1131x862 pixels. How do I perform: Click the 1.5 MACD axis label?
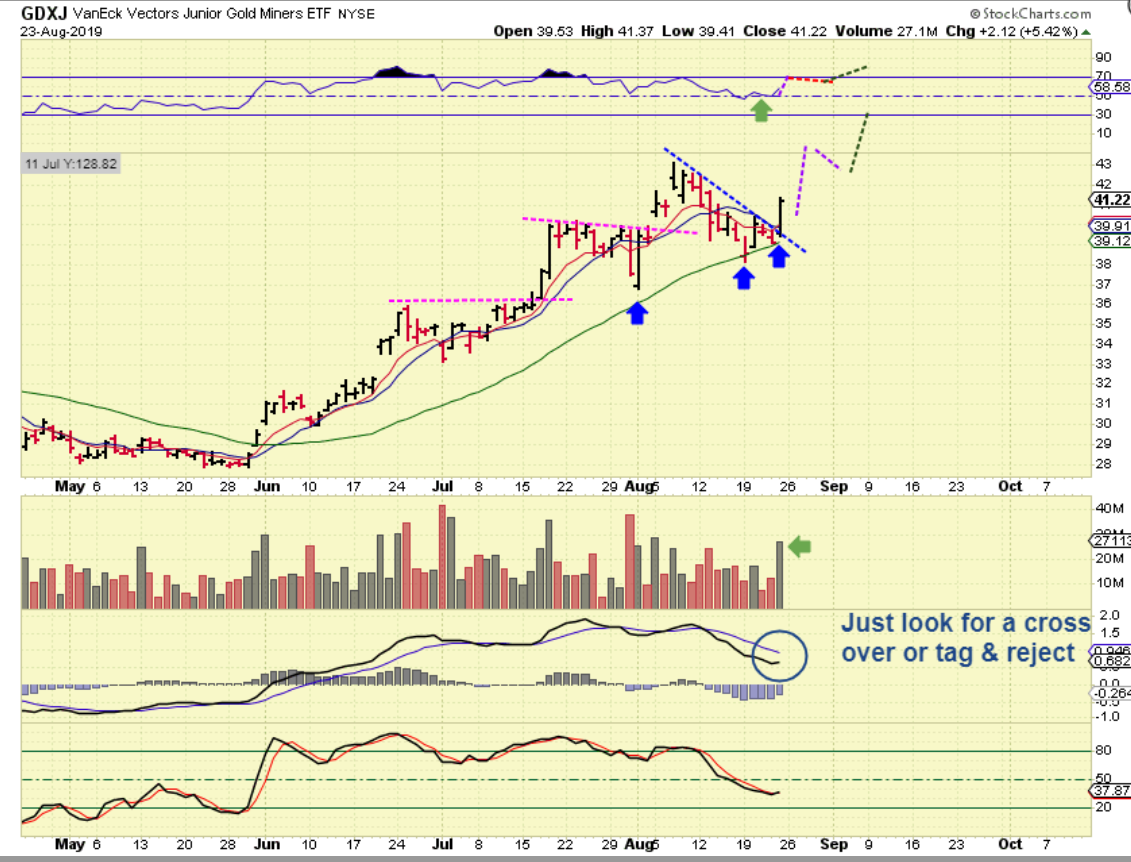point(1109,633)
